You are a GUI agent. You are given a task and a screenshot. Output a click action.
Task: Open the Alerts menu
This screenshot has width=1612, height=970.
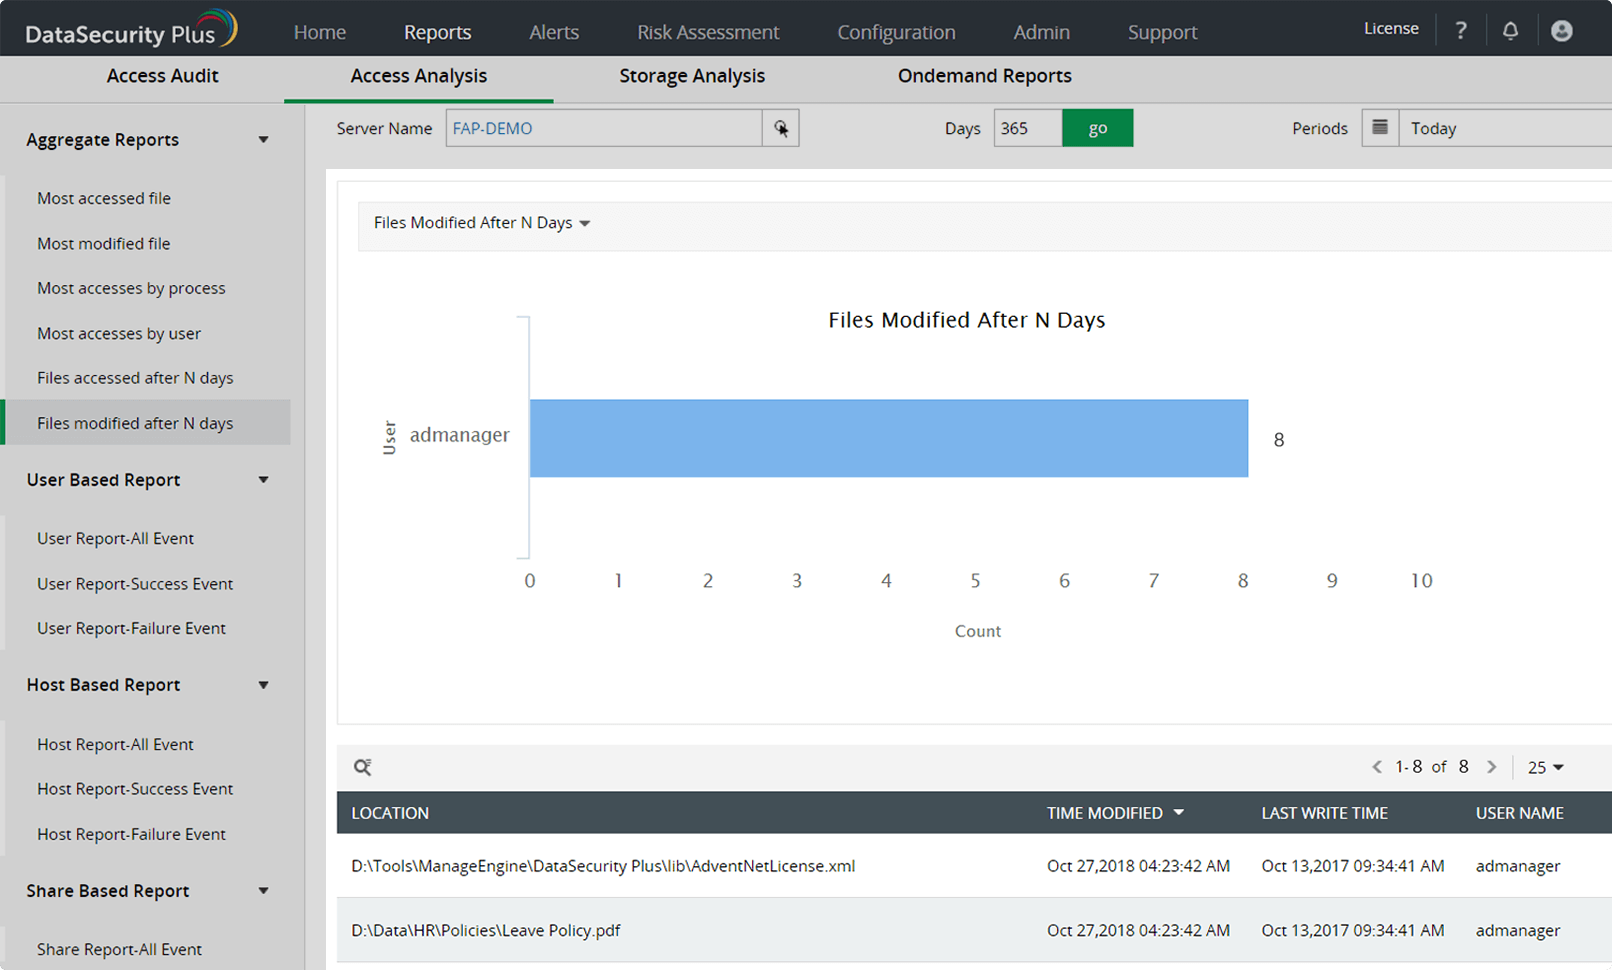[x=554, y=32]
